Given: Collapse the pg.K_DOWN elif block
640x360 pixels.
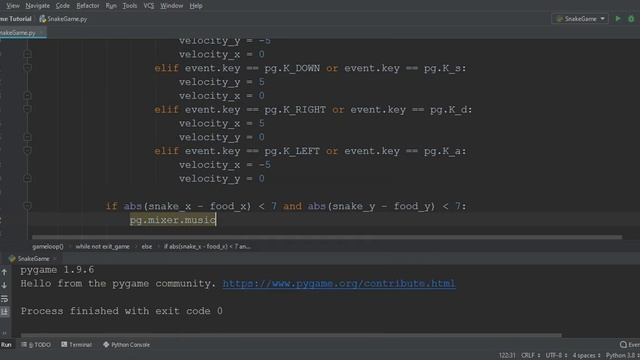Looking at the screenshot, I should [27, 68].
